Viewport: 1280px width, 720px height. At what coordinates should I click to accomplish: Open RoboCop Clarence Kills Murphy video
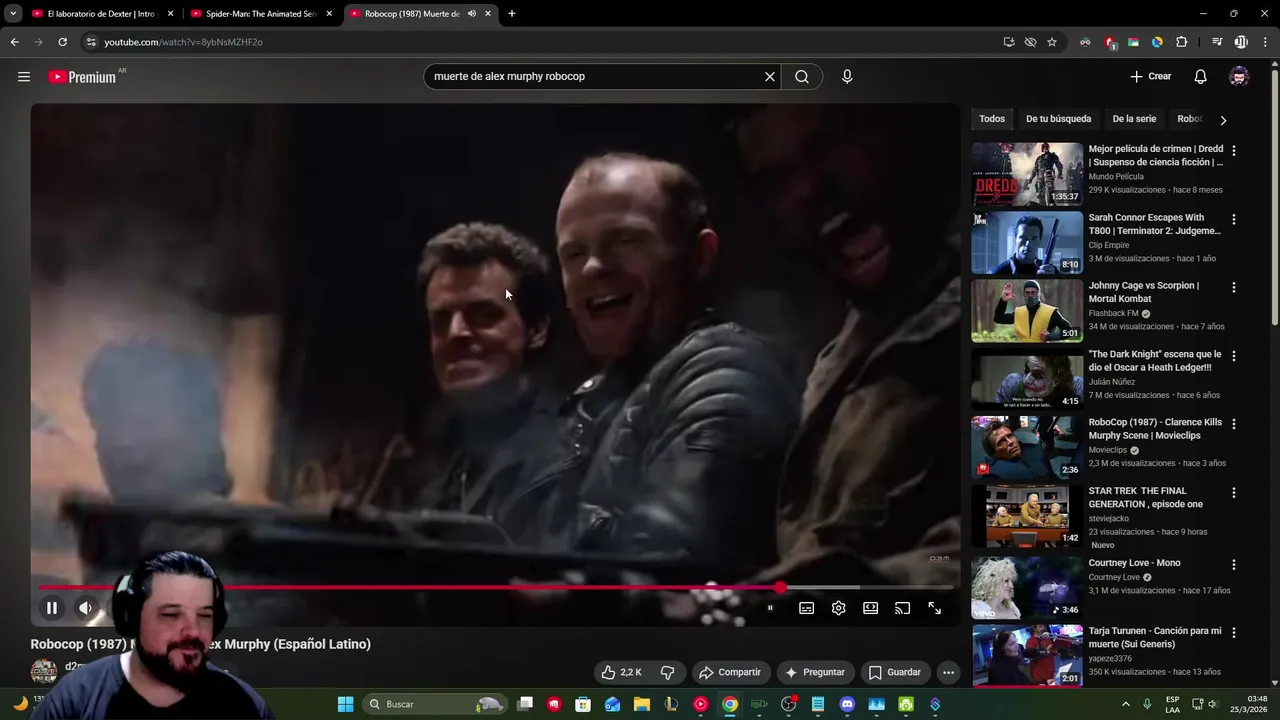(x=1155, y=429)
